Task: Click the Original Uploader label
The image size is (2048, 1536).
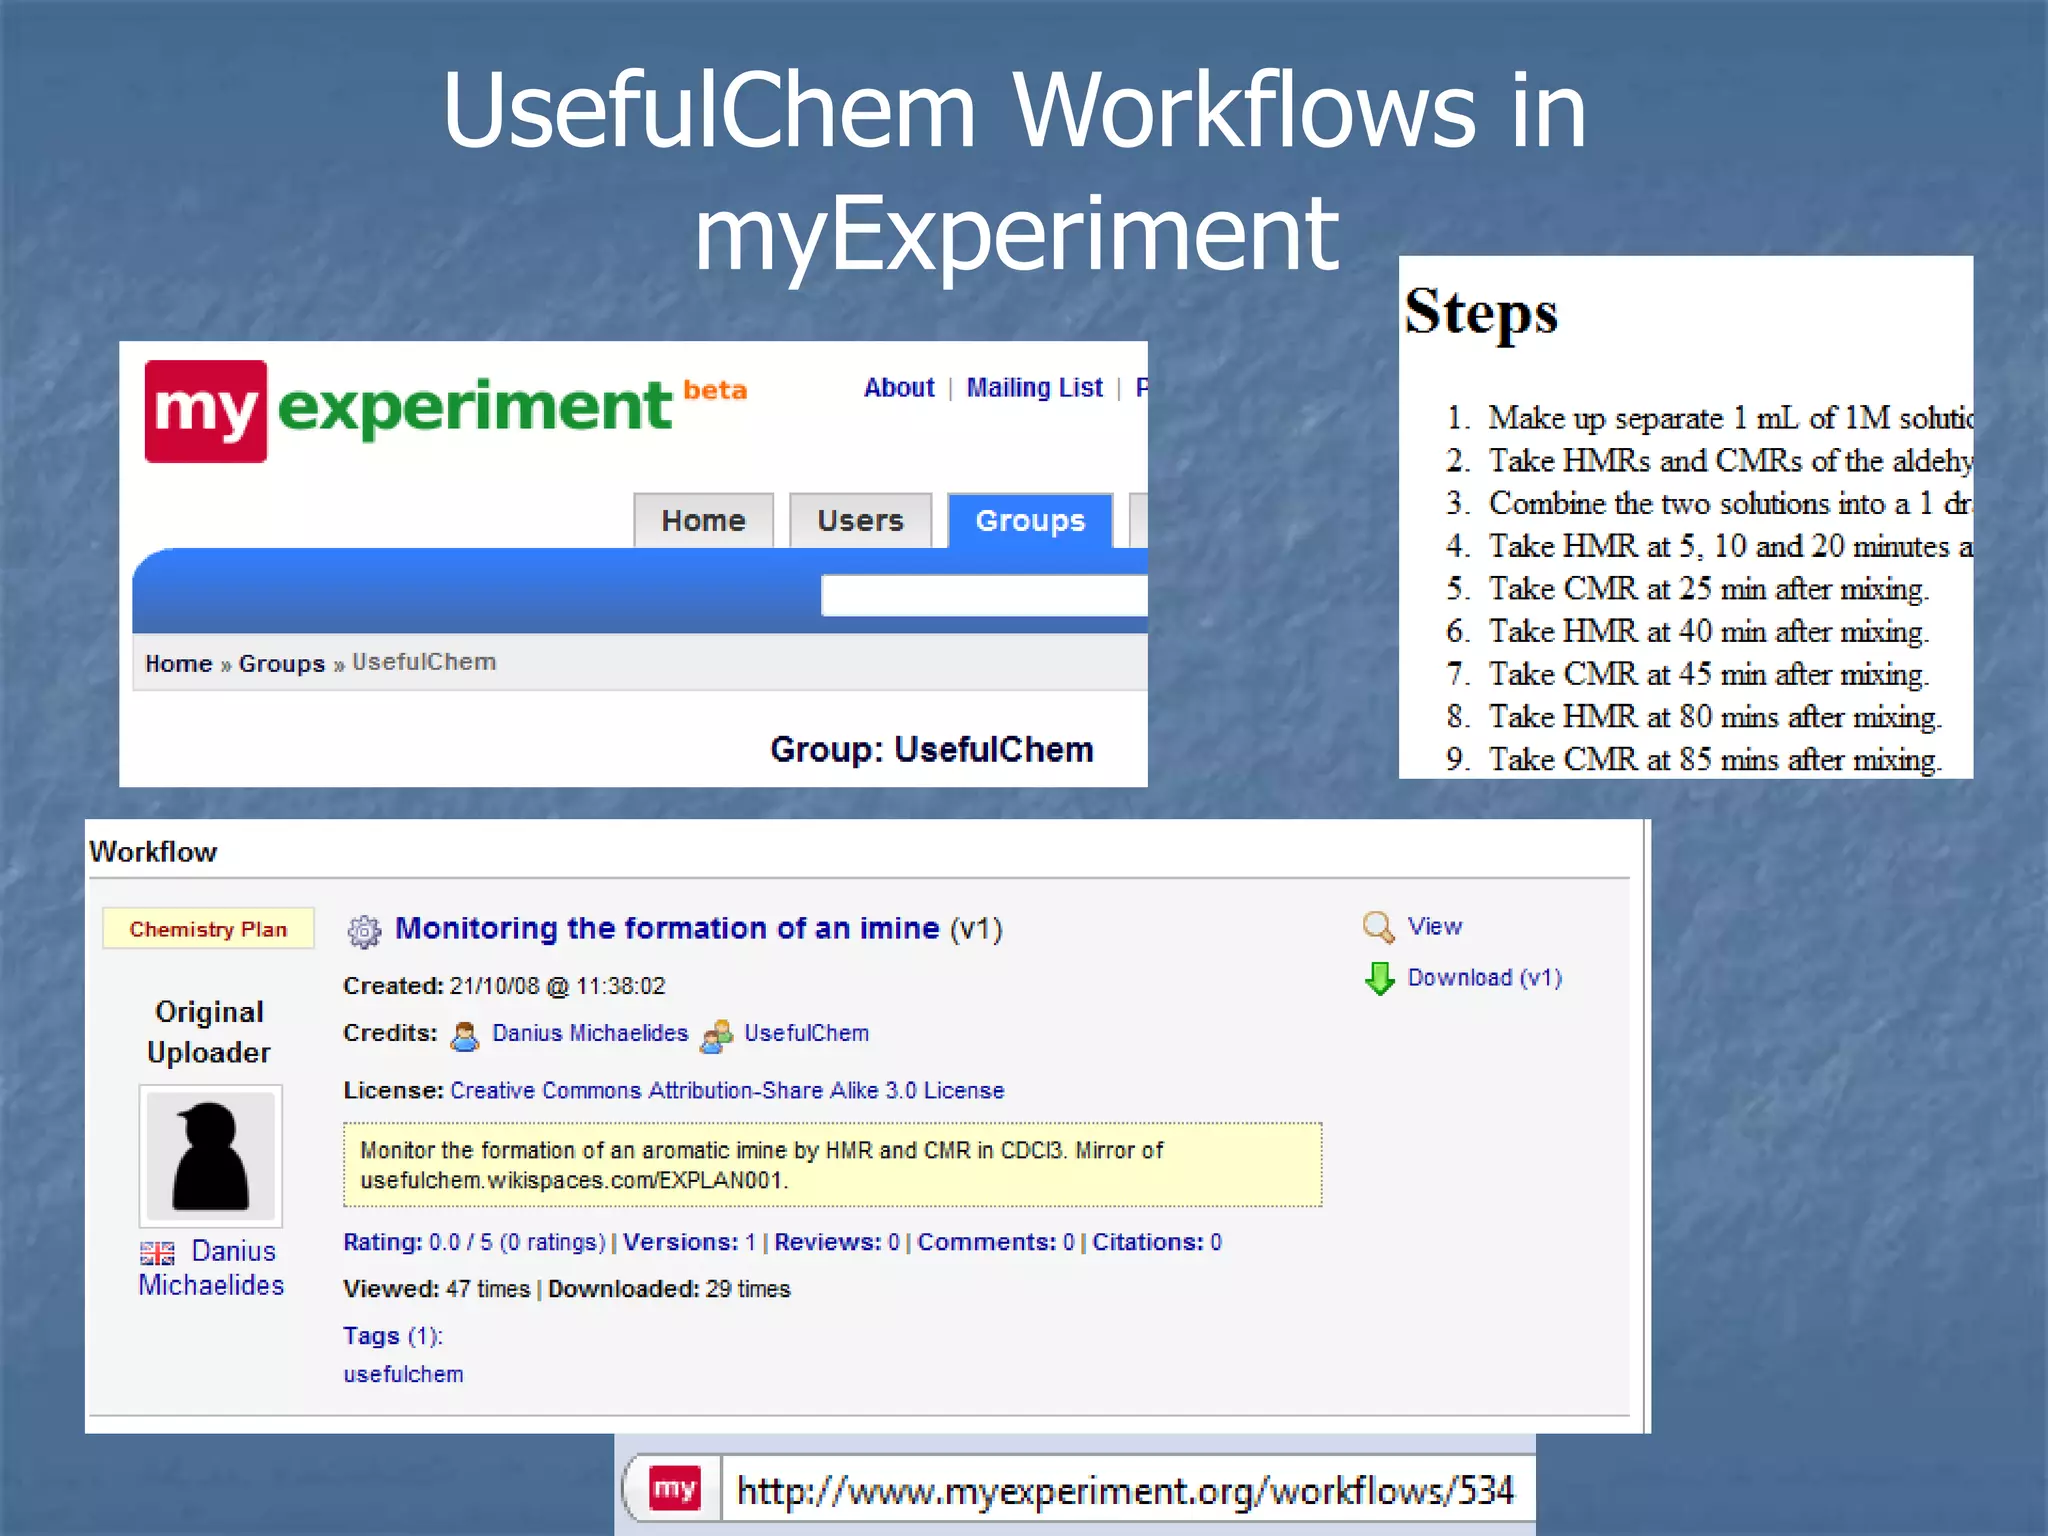Action: [x=209, y=1032]
